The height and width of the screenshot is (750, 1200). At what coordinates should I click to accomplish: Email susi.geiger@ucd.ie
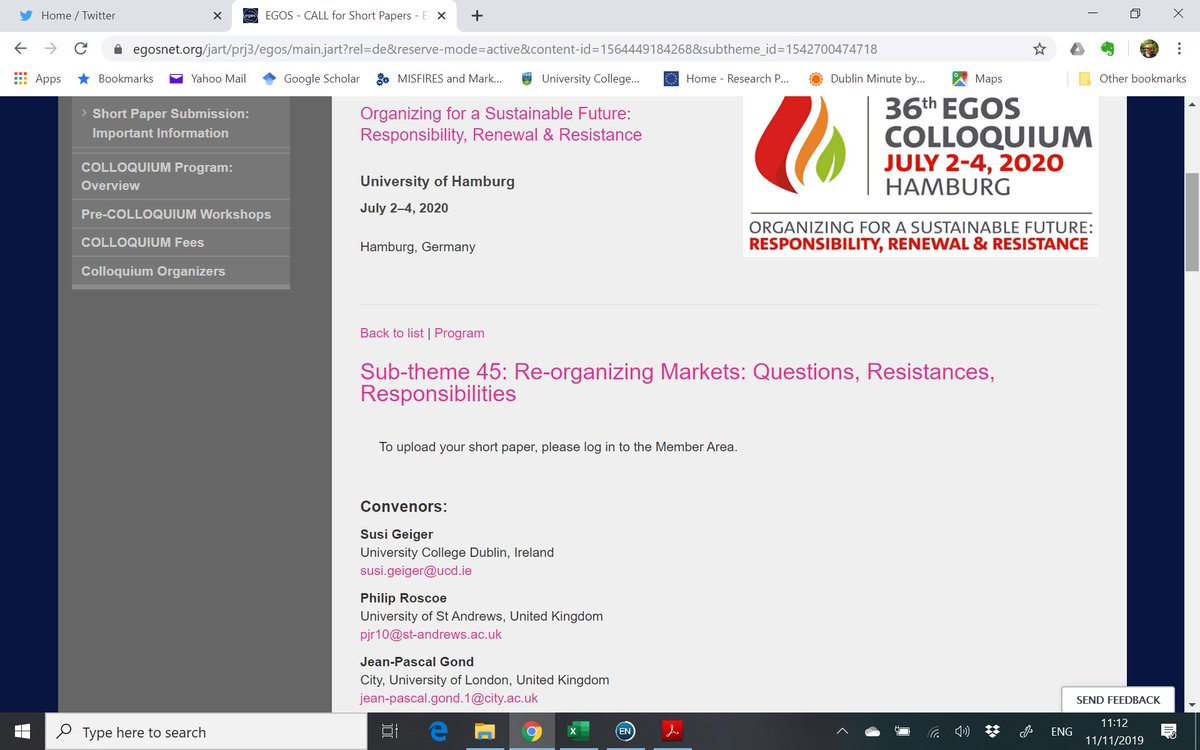pos(416,570)
